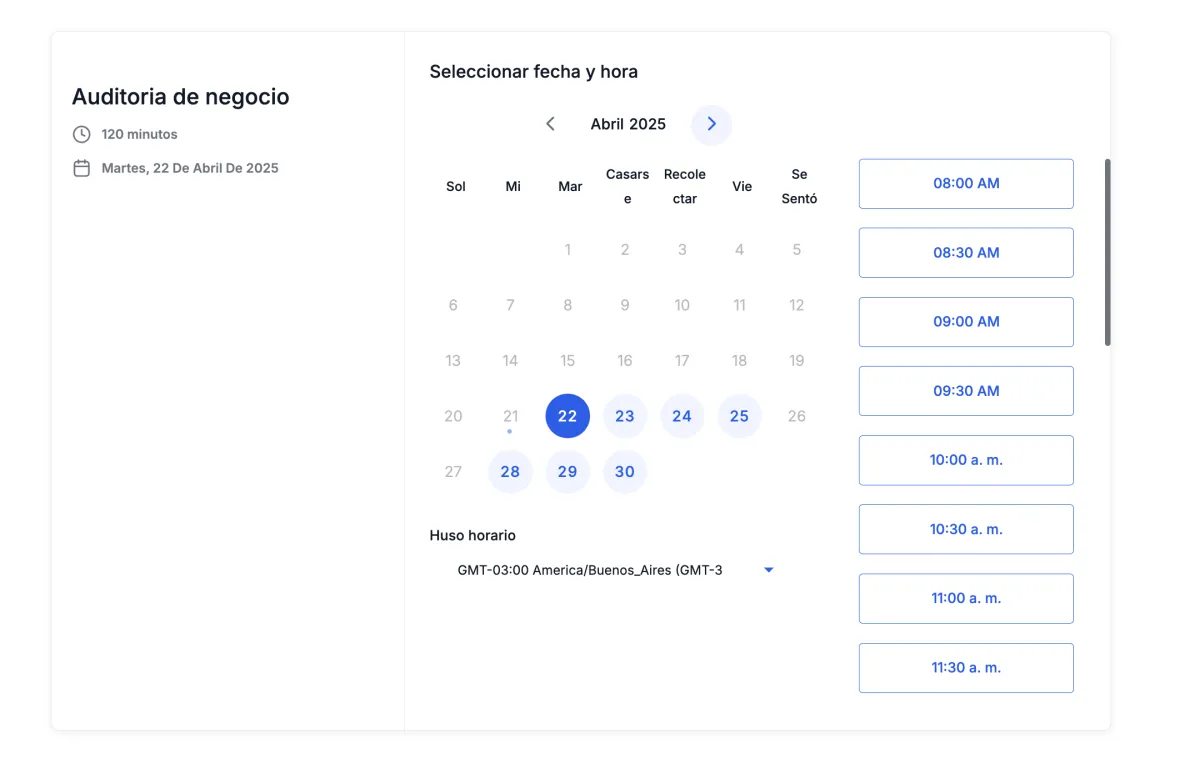
Task: Pick the 10:00 a. m. slot
Action: [966, 460]
